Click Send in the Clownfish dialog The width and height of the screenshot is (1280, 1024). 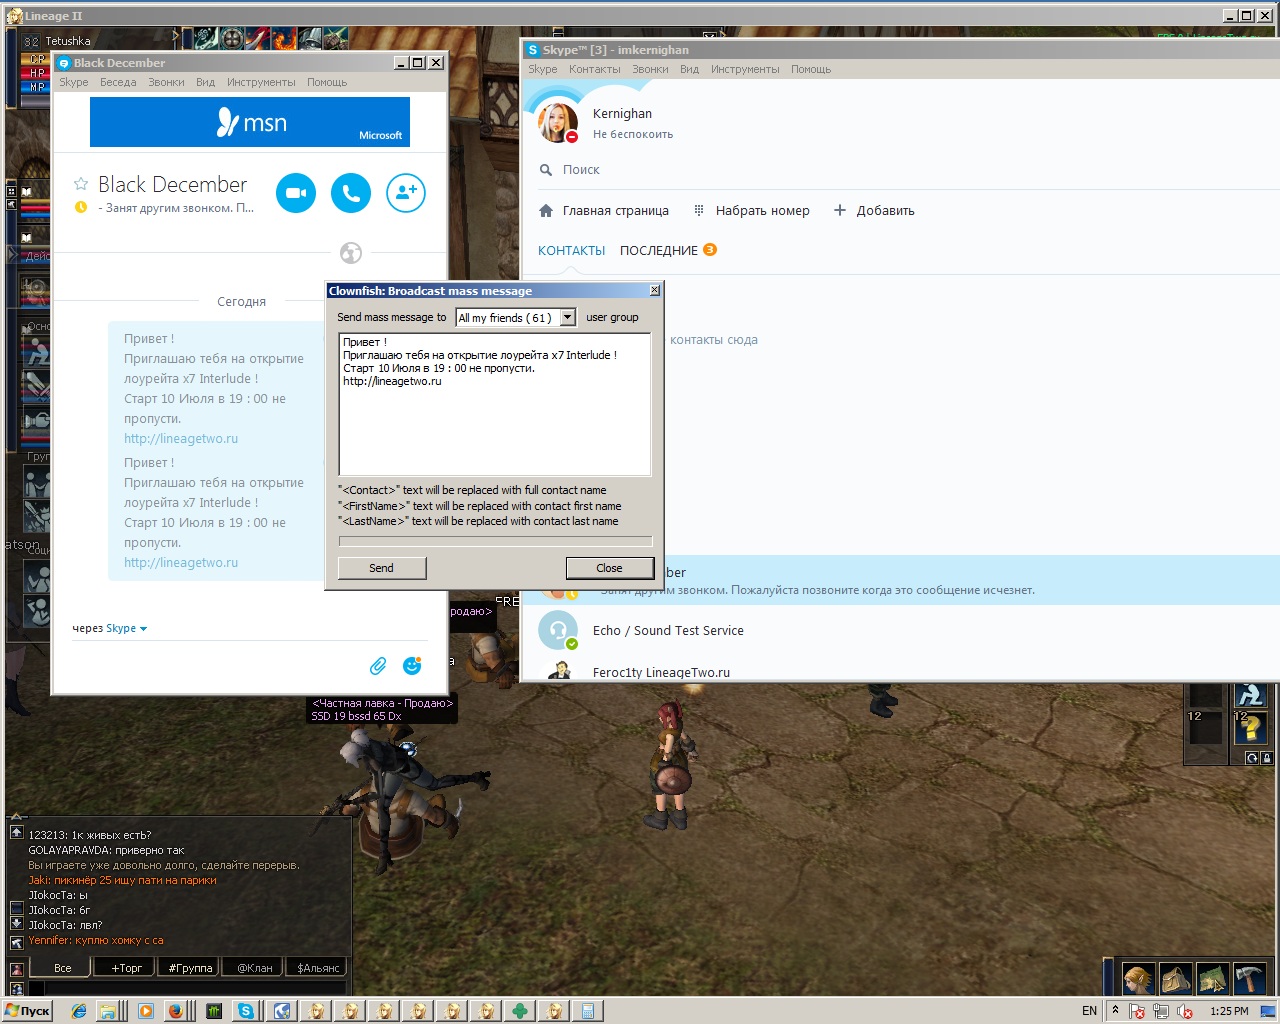pos(382,568)
